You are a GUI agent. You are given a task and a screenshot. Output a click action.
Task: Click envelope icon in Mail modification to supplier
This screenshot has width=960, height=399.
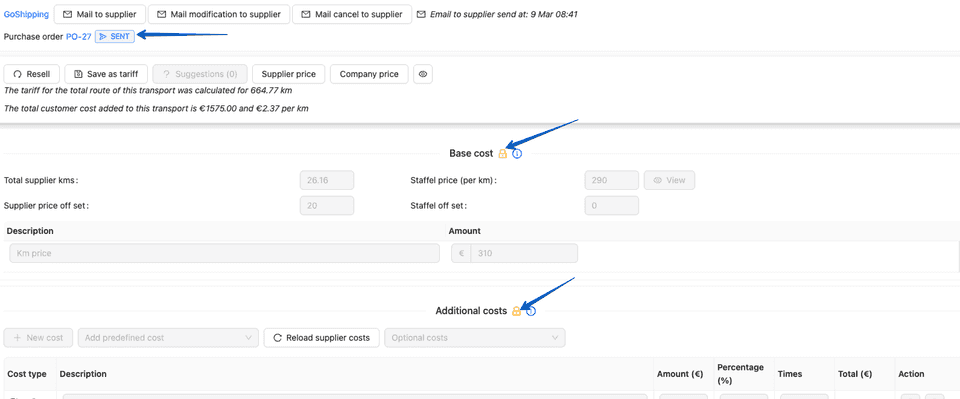coord(163,14)
